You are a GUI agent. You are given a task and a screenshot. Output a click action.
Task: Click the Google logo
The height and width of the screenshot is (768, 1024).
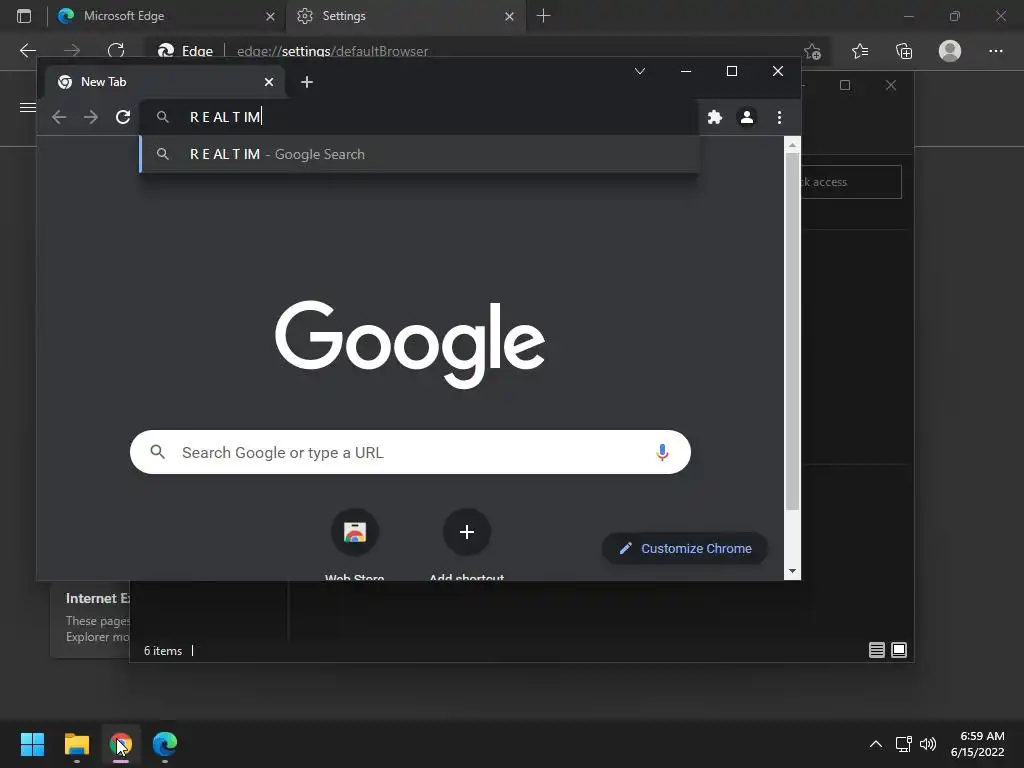[410, 344]
